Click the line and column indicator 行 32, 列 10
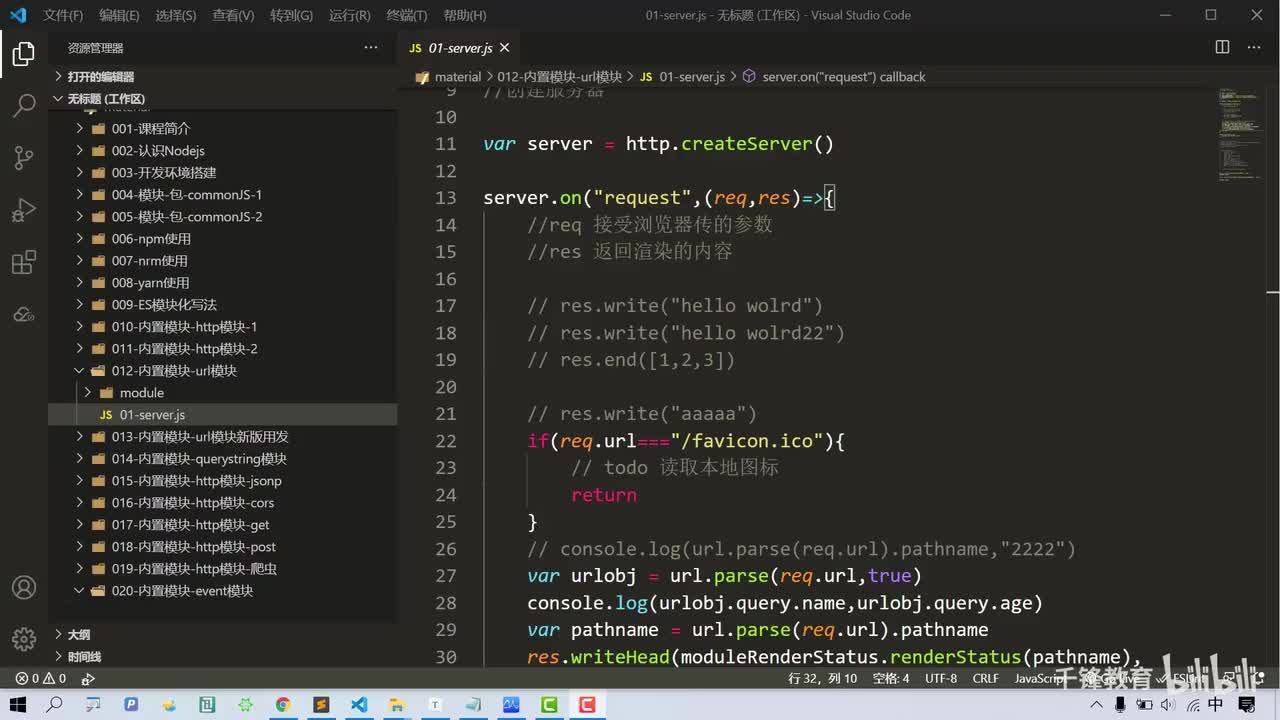Screen dimensions: 1280x720 coord(822,678)
